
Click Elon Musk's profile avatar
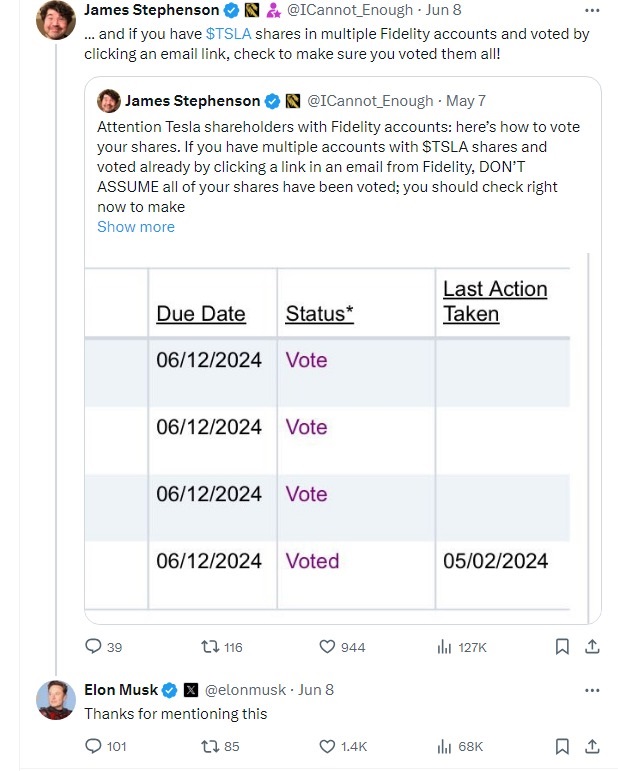point(56,700)
